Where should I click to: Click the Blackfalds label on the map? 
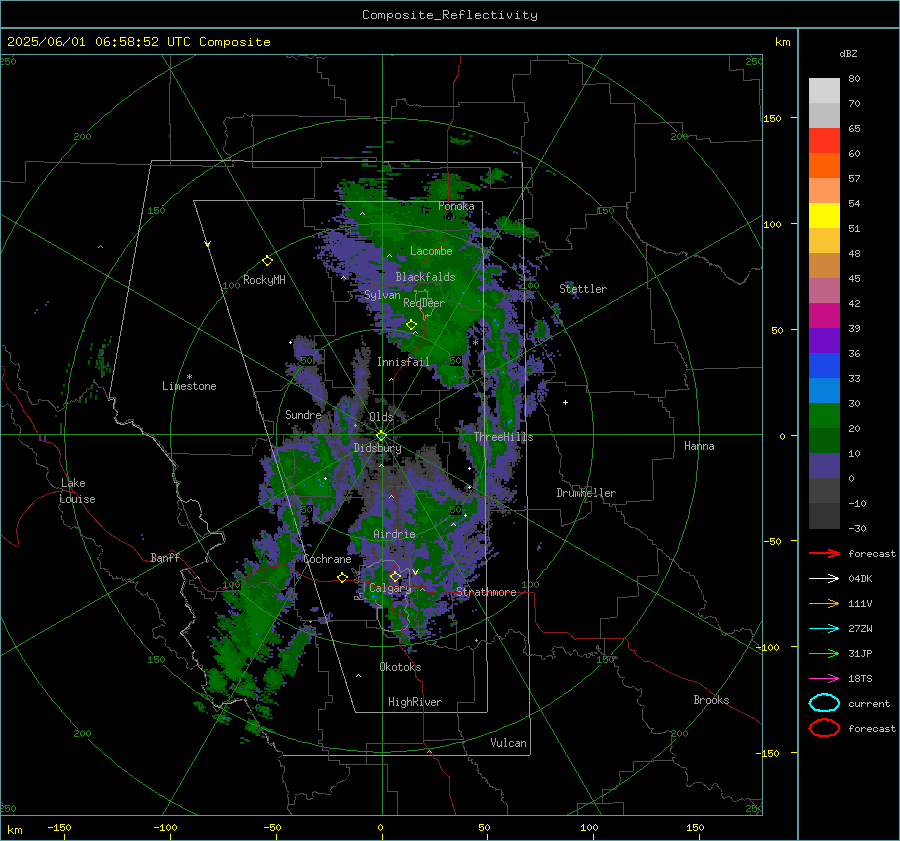(425, 277)
